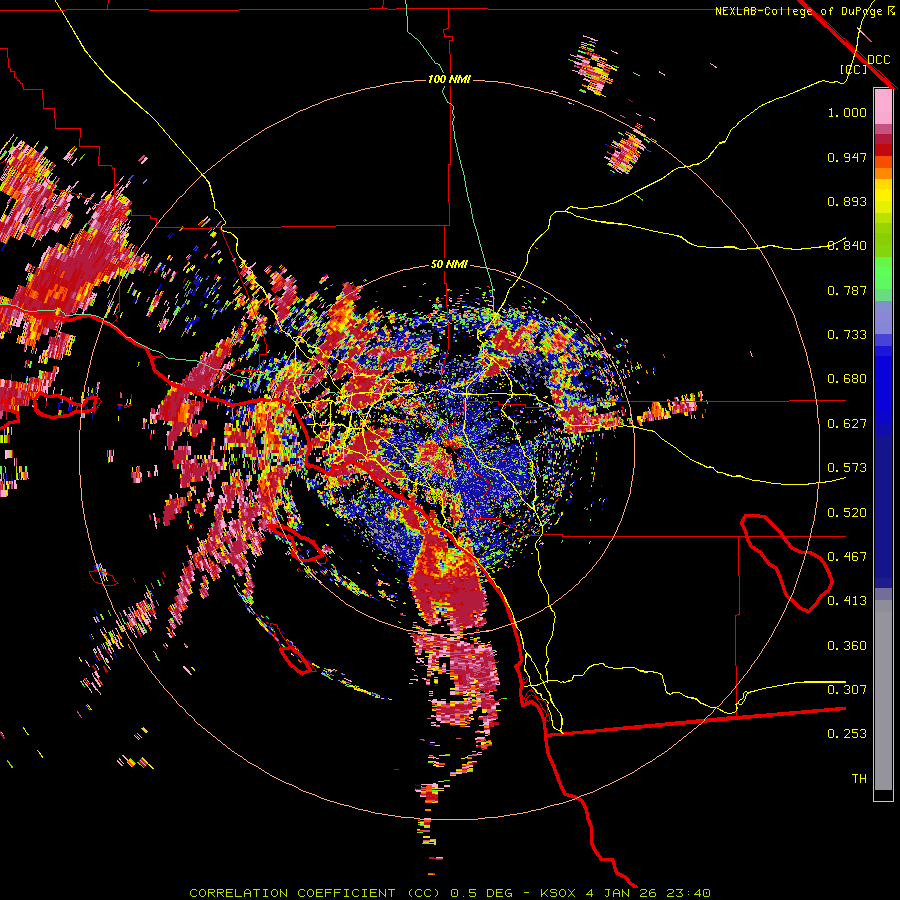Viewport: 900px width, 900px height.
Task: Pick the yellow color bar segment
Action: pos(883,196)
